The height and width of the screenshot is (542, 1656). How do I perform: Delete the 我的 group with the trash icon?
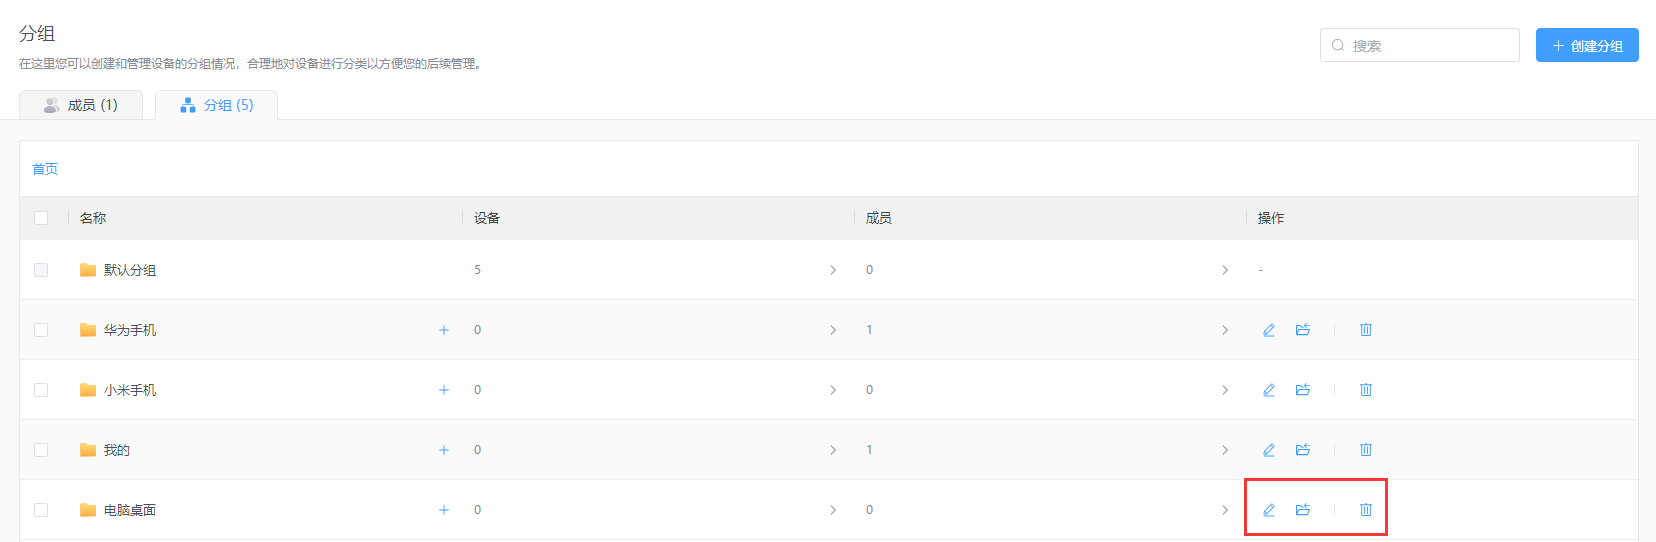[1366, 450]
